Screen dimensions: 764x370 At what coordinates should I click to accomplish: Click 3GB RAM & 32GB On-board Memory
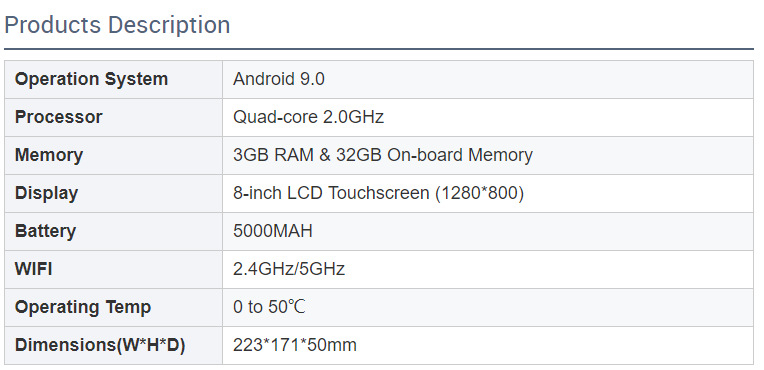[x=383, y=155]
